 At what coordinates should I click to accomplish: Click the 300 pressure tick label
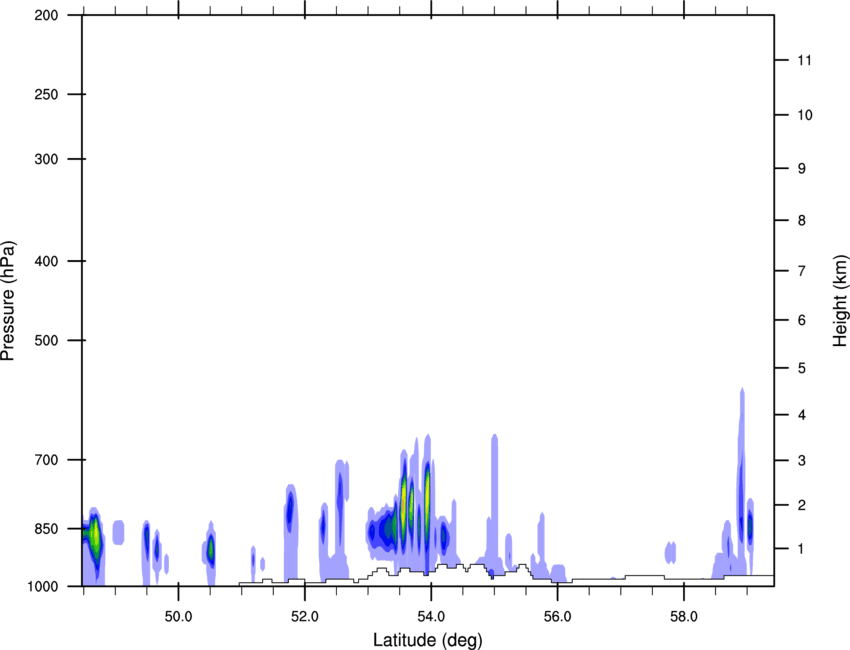[46, 159]
